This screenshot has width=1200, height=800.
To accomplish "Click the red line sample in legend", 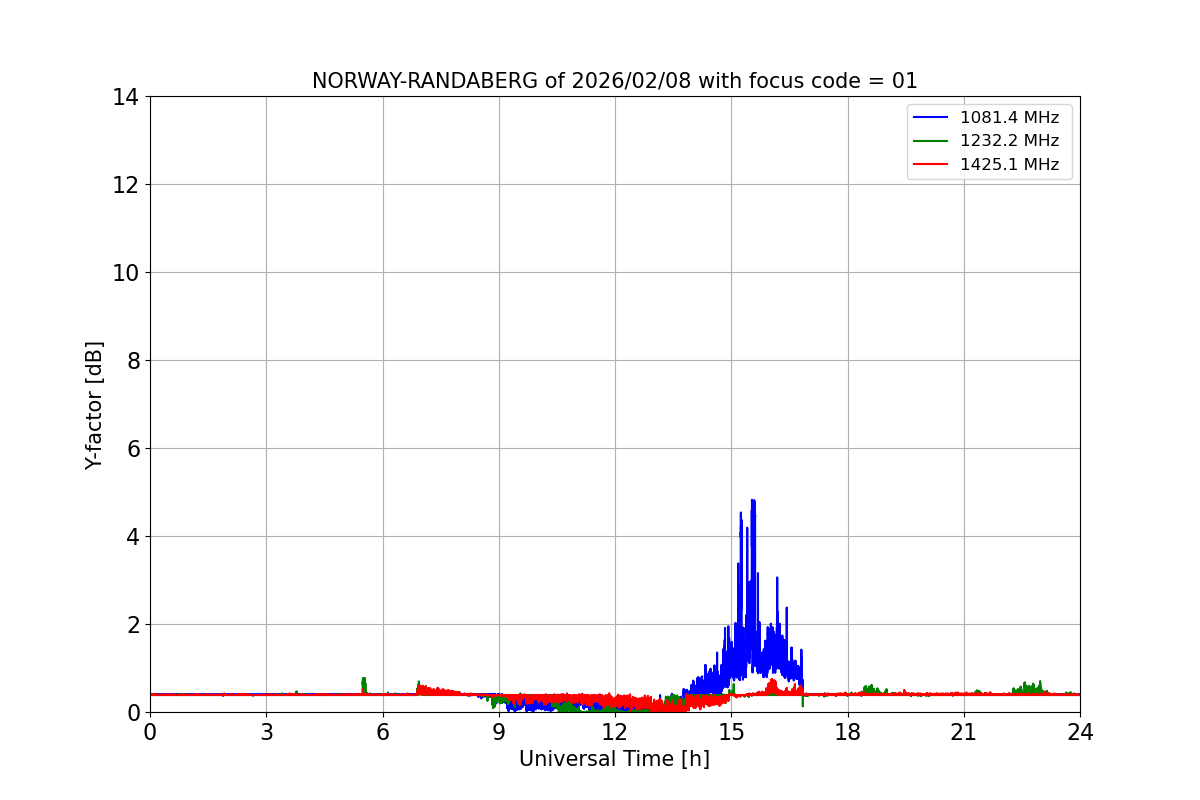I will pos(931,165).
